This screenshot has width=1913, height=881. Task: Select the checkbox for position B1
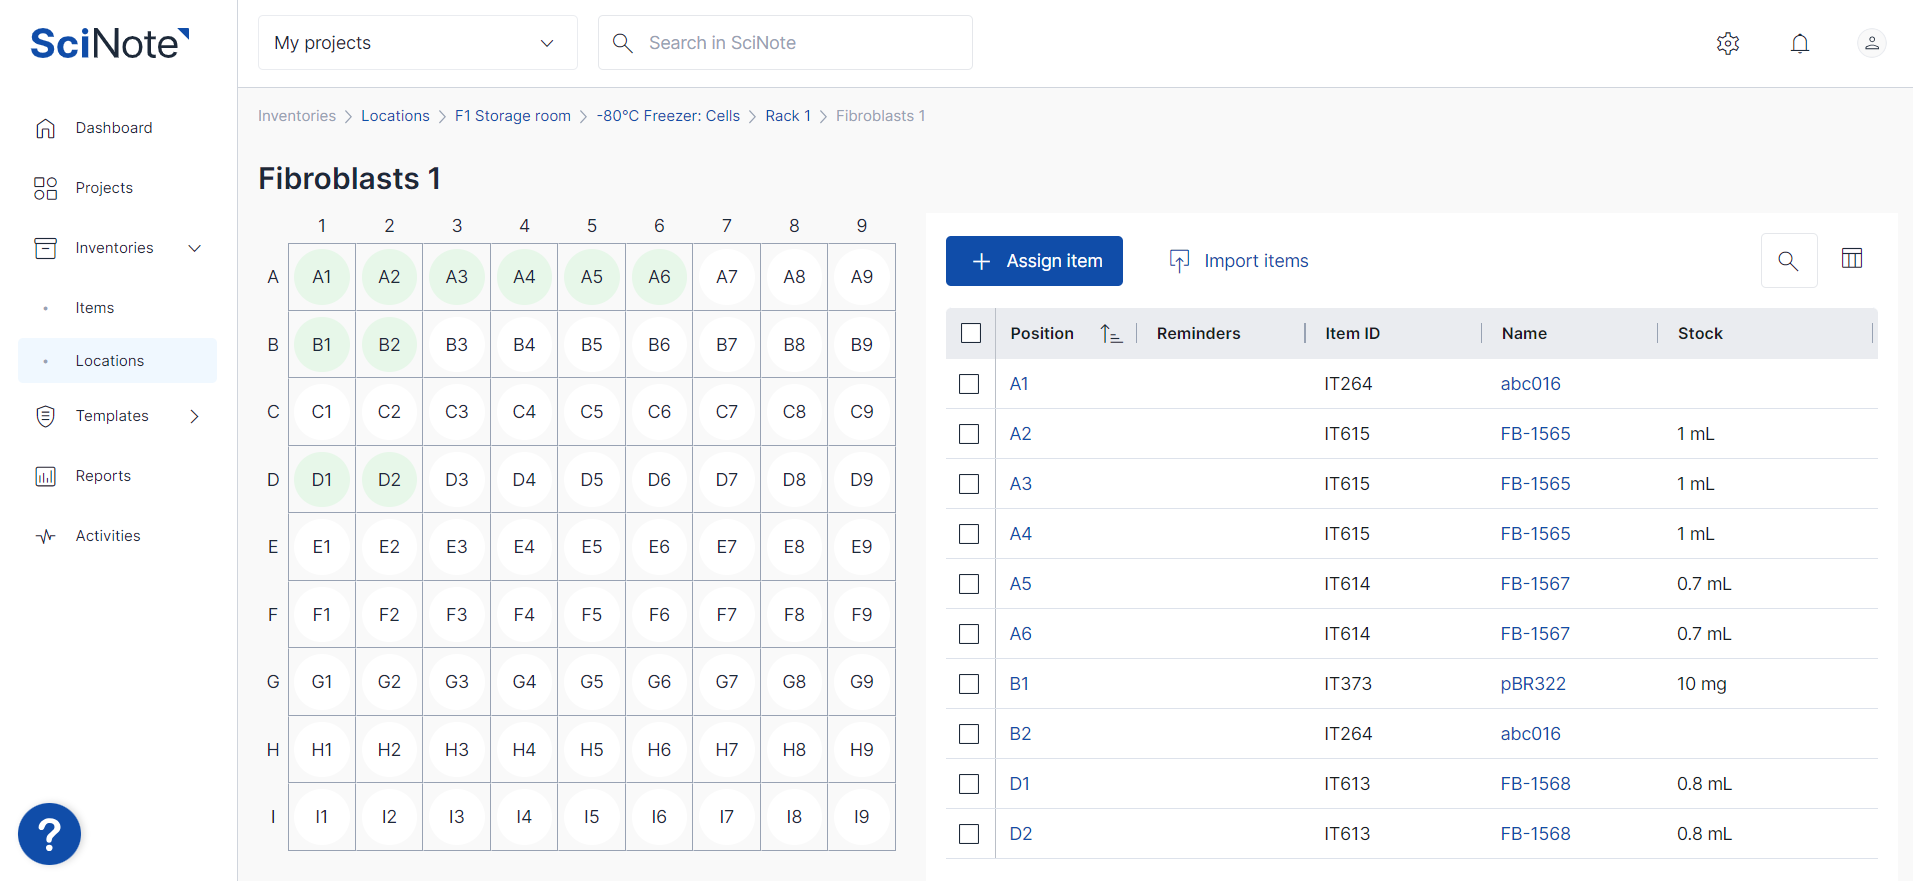click(x=969, y=684)
